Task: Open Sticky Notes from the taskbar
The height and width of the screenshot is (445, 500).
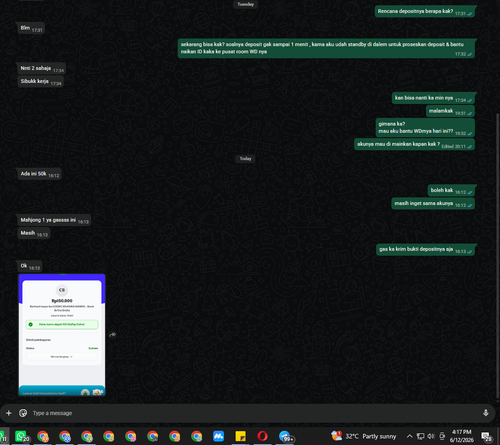Action: point(240,436)
